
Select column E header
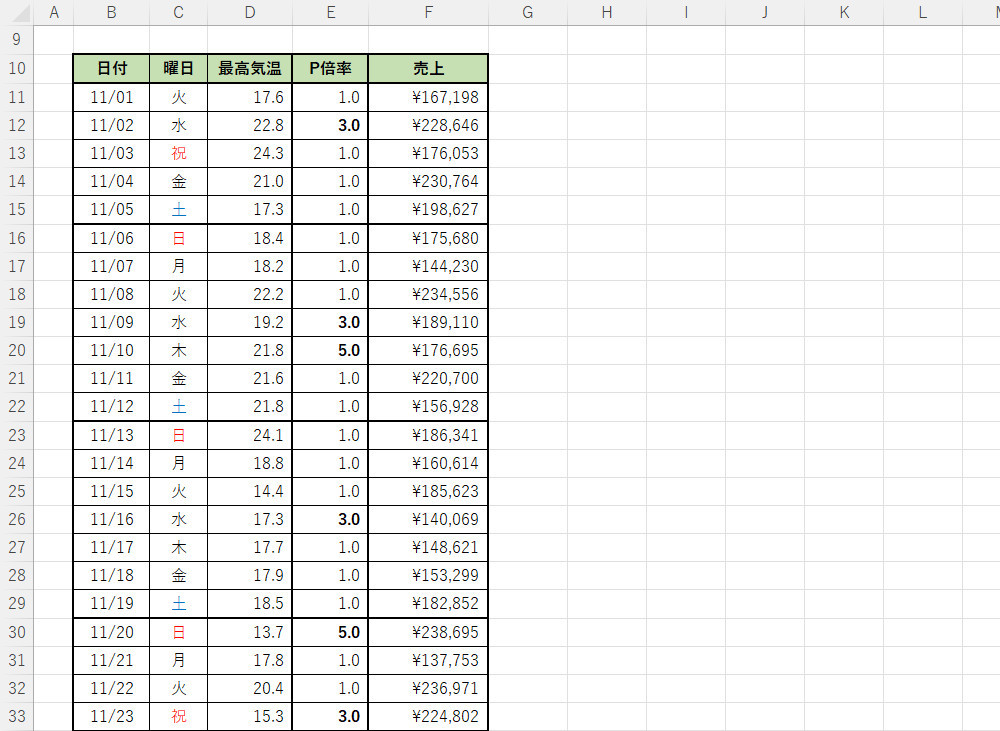pos(330,13)
